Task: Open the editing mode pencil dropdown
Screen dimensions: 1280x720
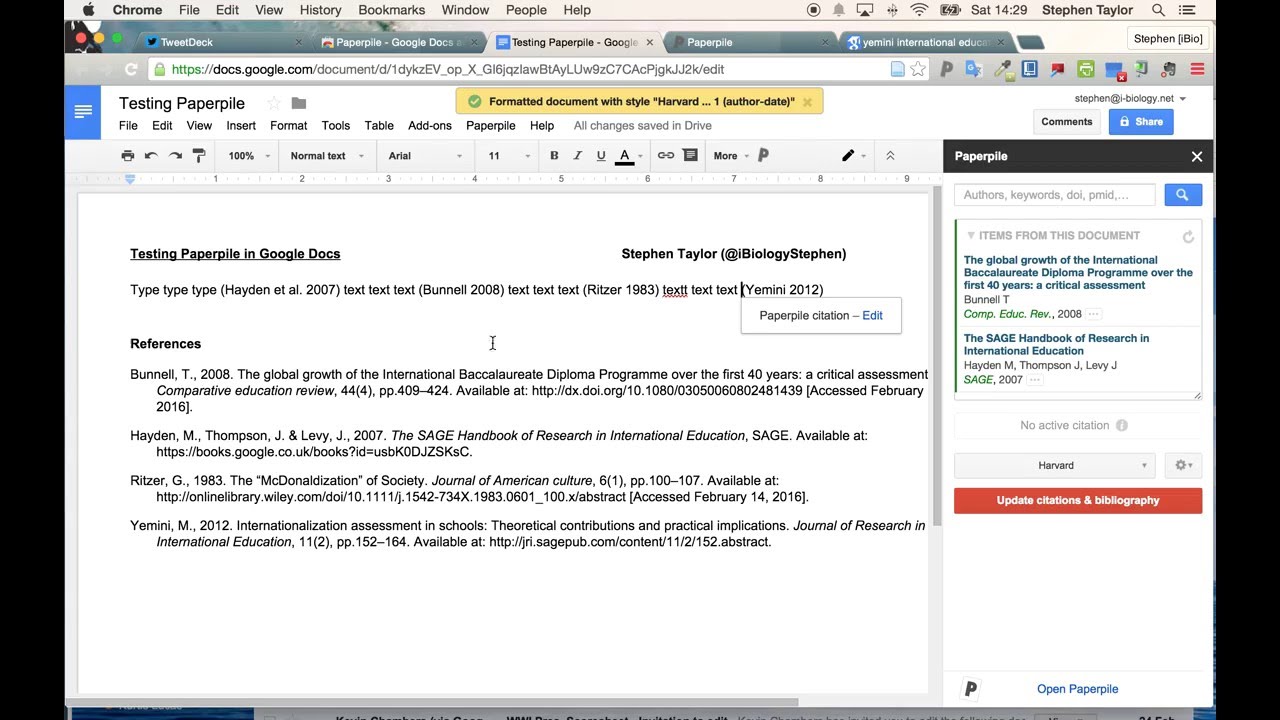Action: [x=852, y=156]
